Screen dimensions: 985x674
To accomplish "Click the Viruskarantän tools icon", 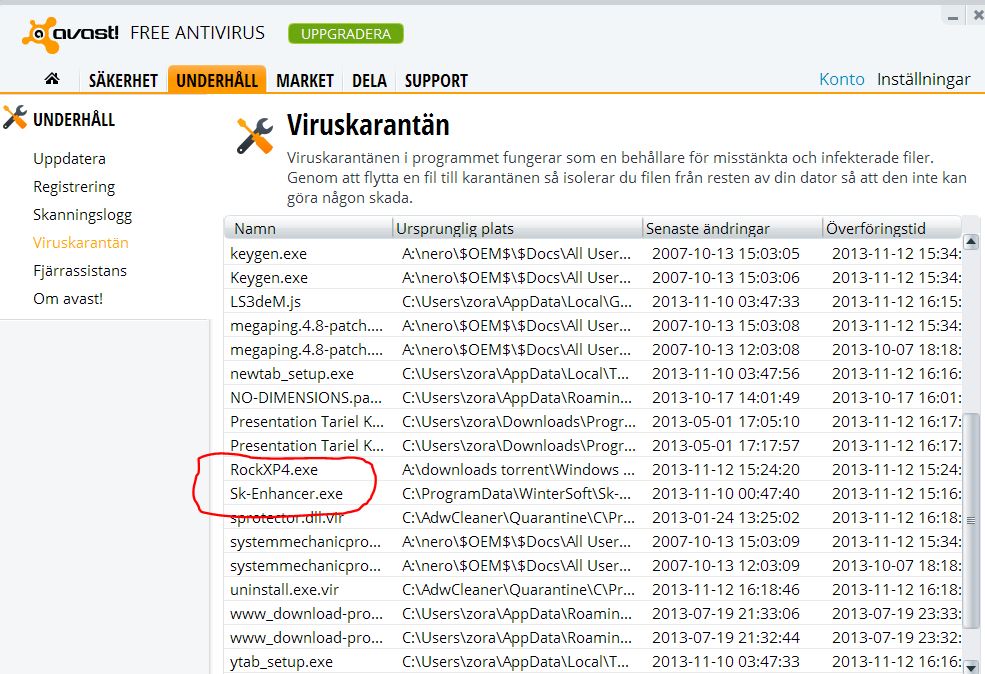I will point(254,136).
